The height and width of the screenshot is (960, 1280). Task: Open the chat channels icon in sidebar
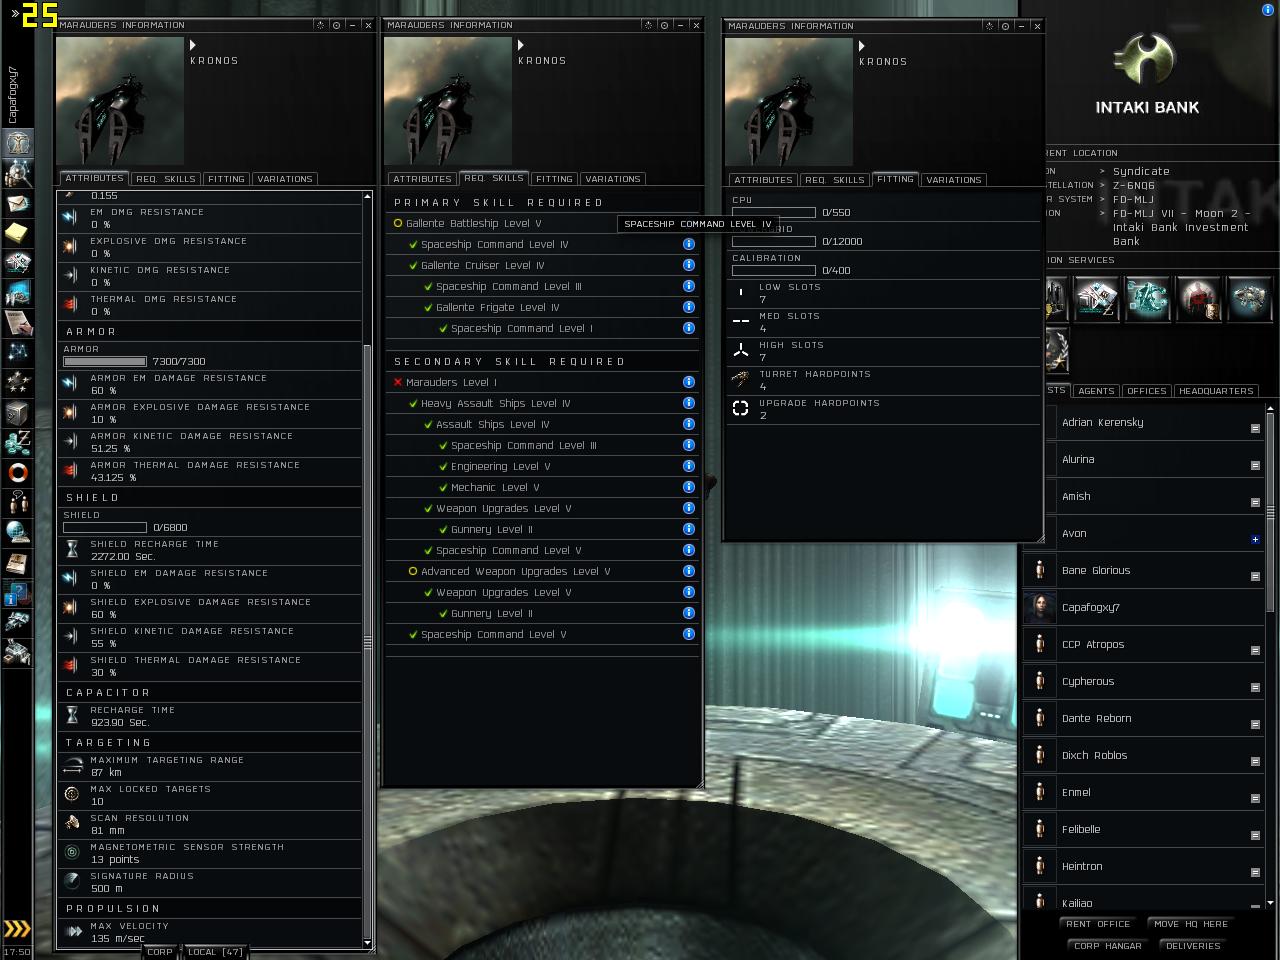click(x=18, y=503)
